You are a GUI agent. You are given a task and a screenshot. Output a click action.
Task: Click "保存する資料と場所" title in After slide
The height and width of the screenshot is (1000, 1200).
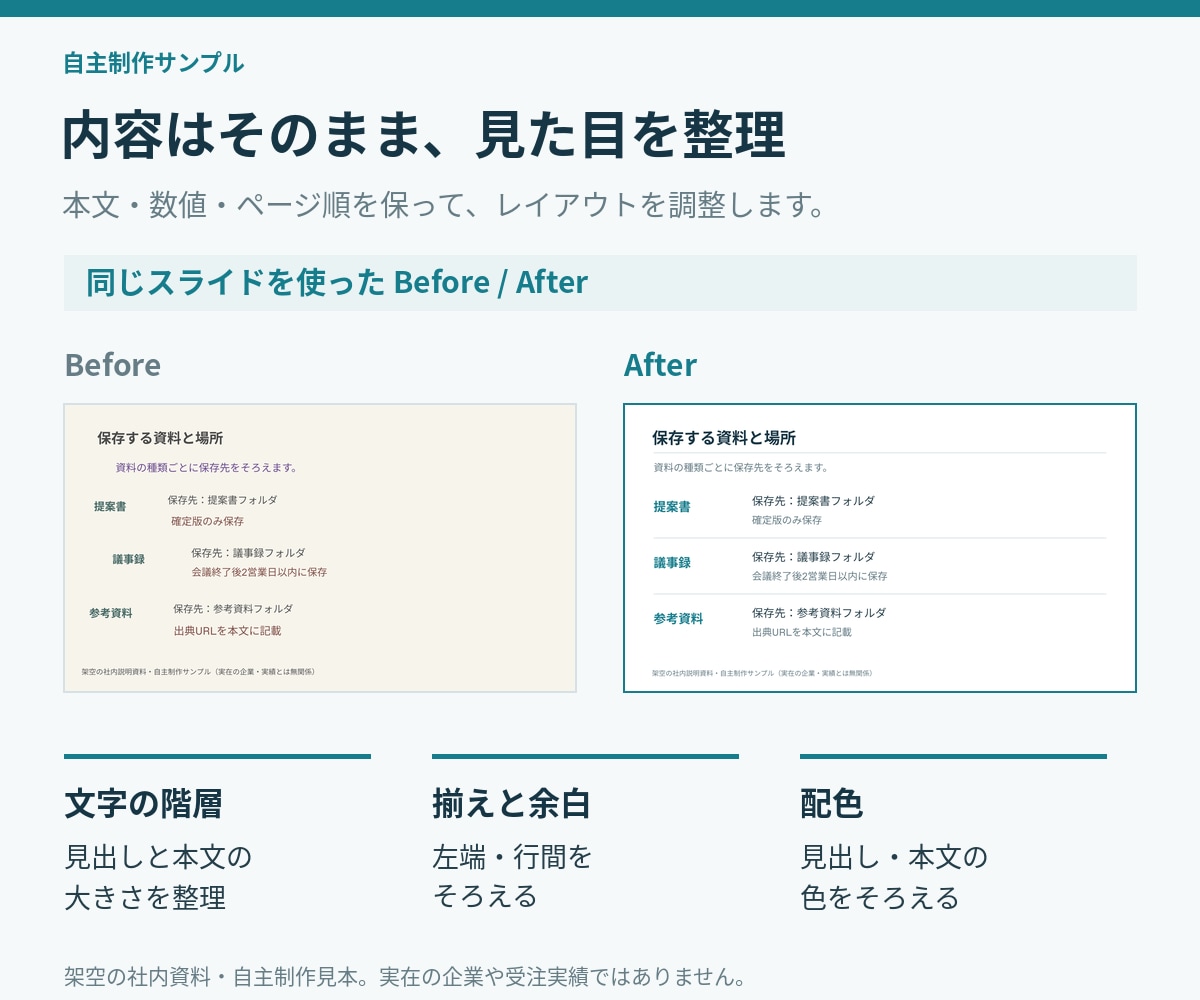pos(724,438)
